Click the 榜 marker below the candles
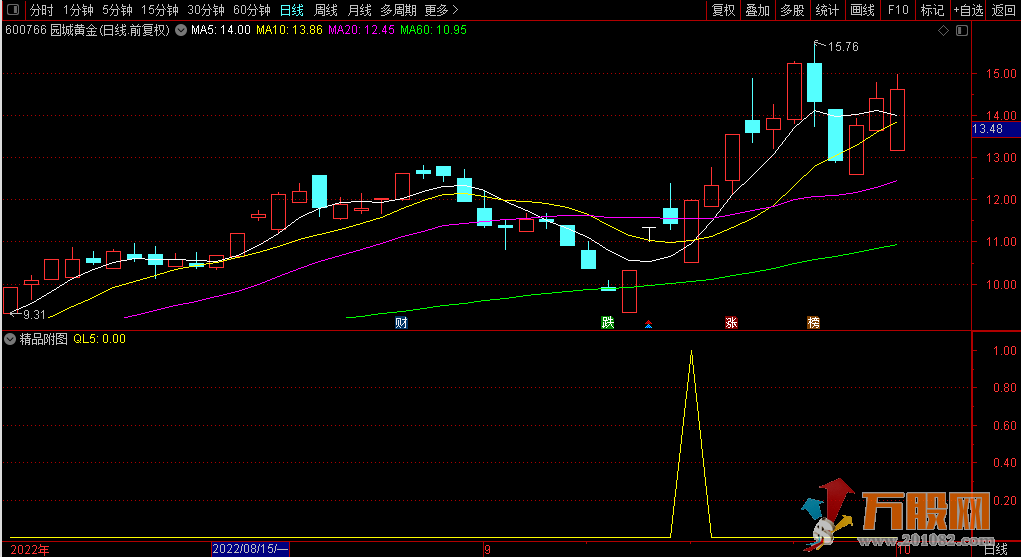This screenshot has height=557, width=1021. click(813, 322)
